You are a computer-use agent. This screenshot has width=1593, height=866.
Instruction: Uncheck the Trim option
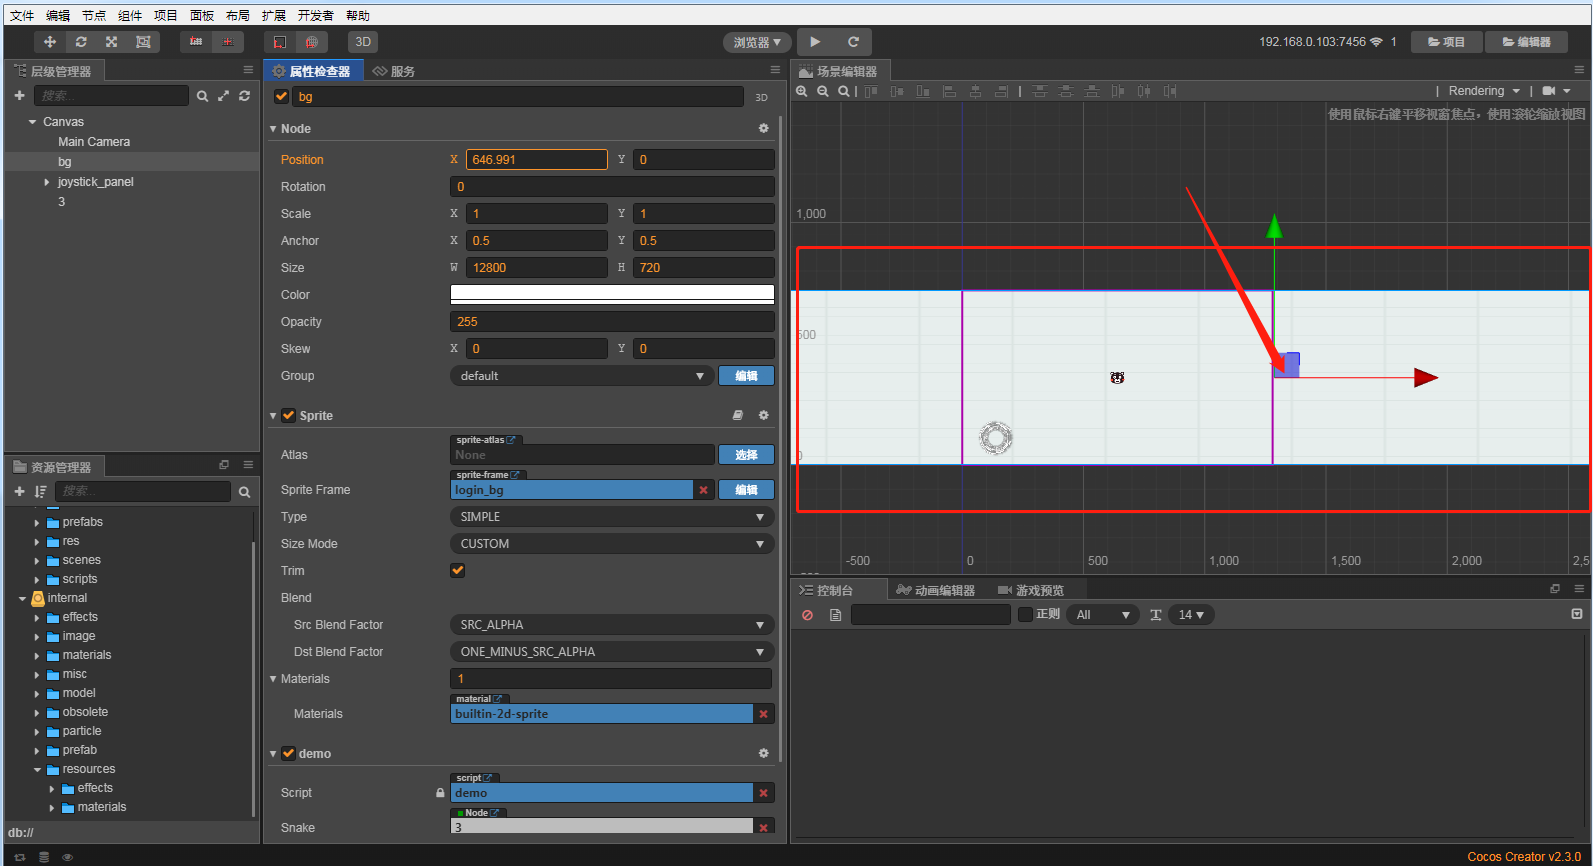pyautogui.click(x=458, y=571)
